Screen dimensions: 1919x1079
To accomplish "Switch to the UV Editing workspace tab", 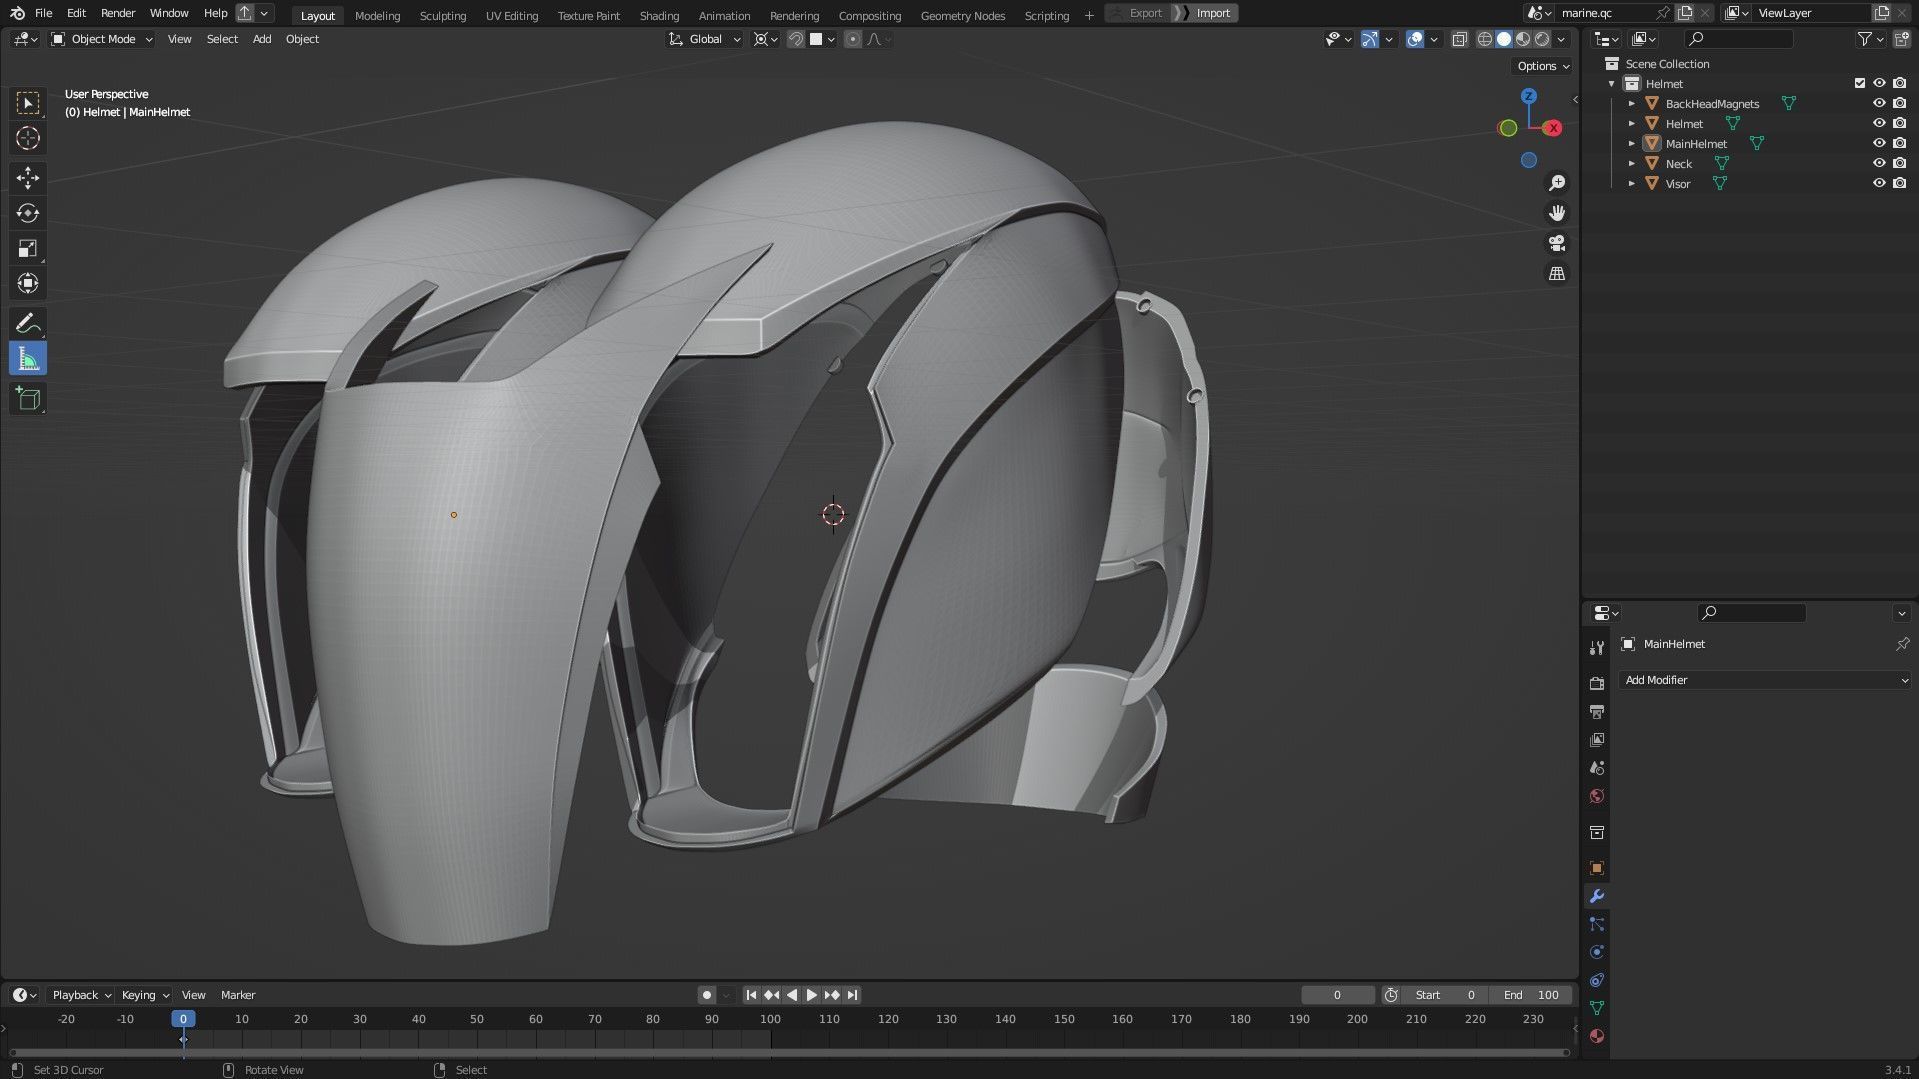I will (x=511, y=15).
